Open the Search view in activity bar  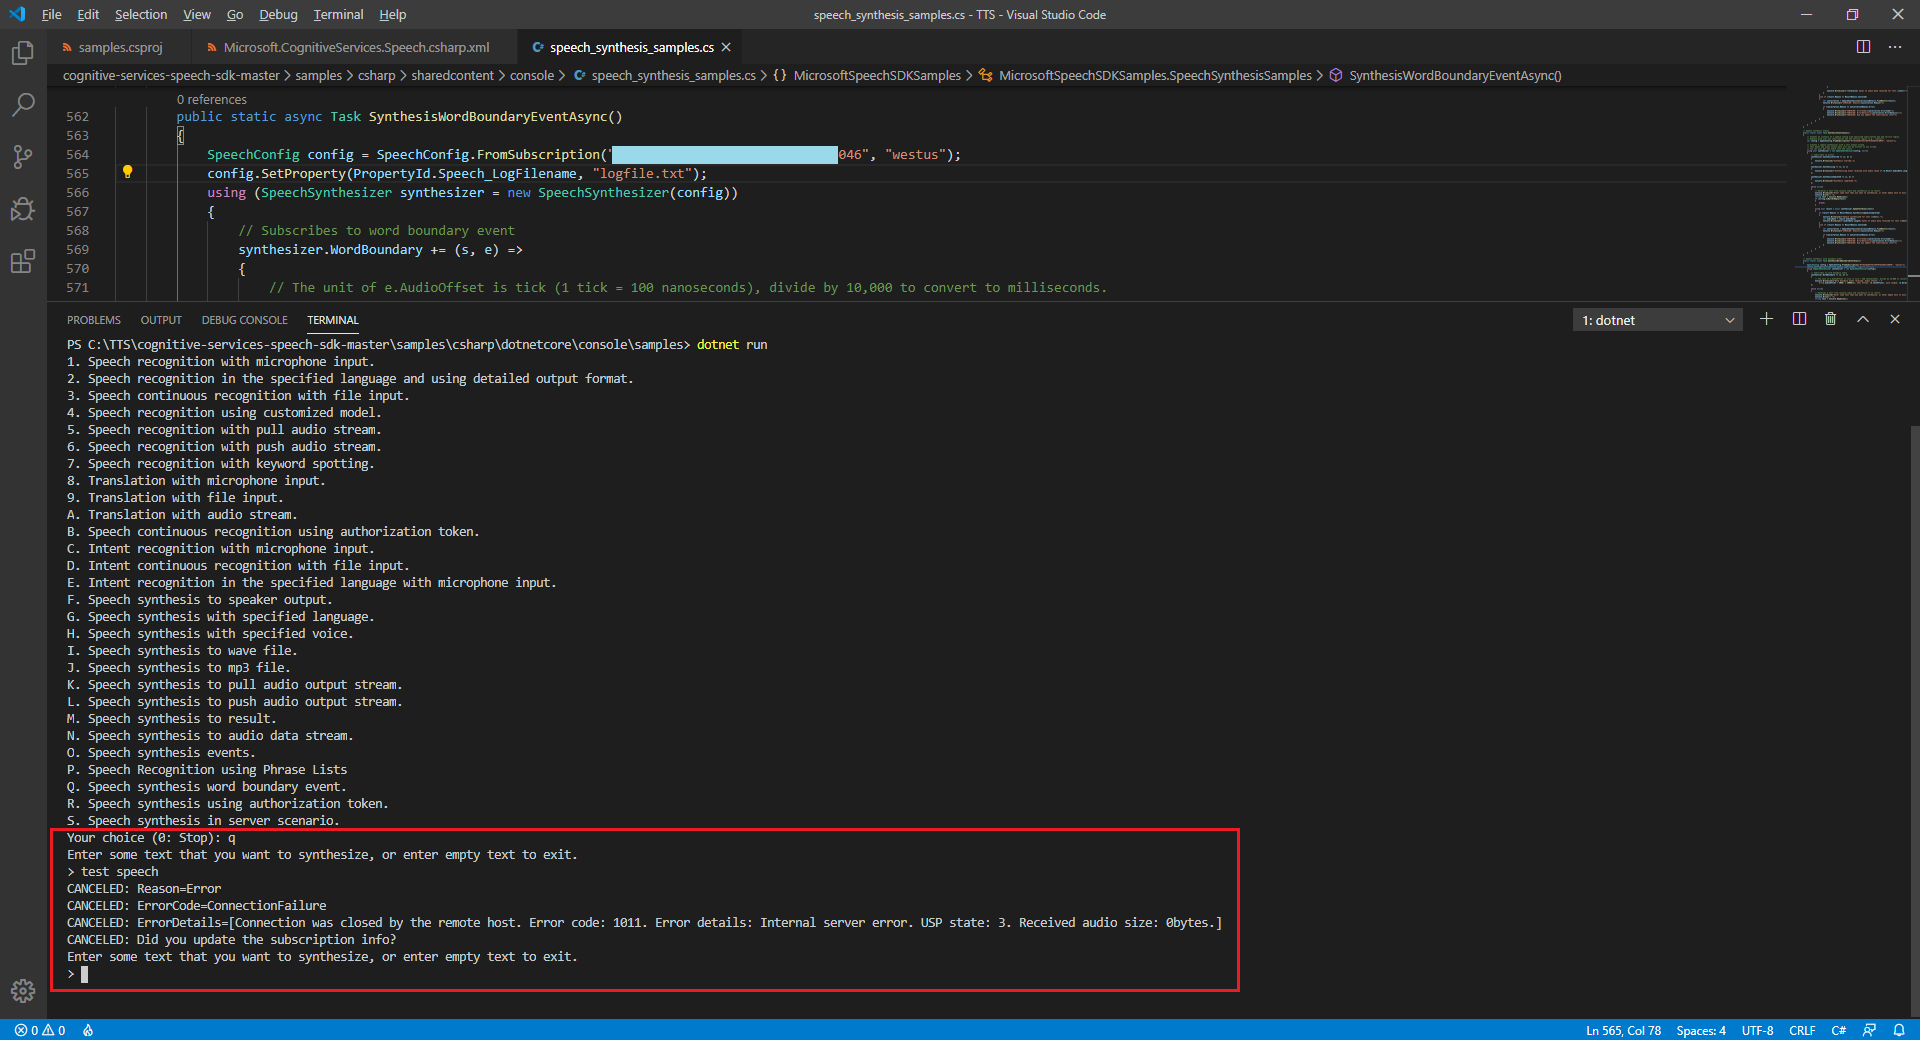[22, 104]
